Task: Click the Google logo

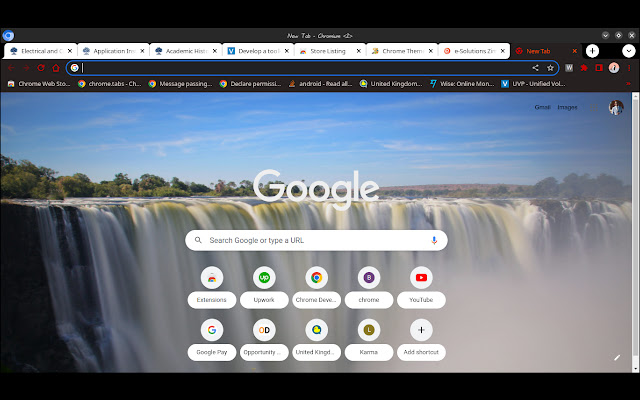Action: pos(316,189)
